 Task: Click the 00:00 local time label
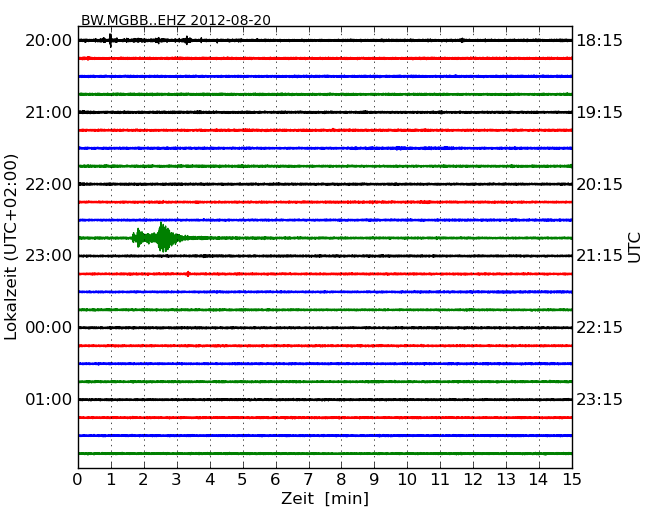coord(49,328)
